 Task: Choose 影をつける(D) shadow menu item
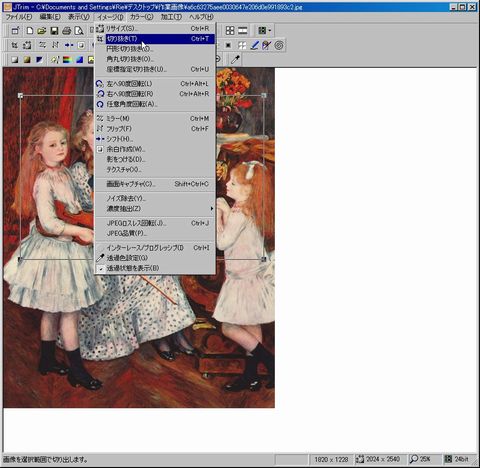click(155, 159)
